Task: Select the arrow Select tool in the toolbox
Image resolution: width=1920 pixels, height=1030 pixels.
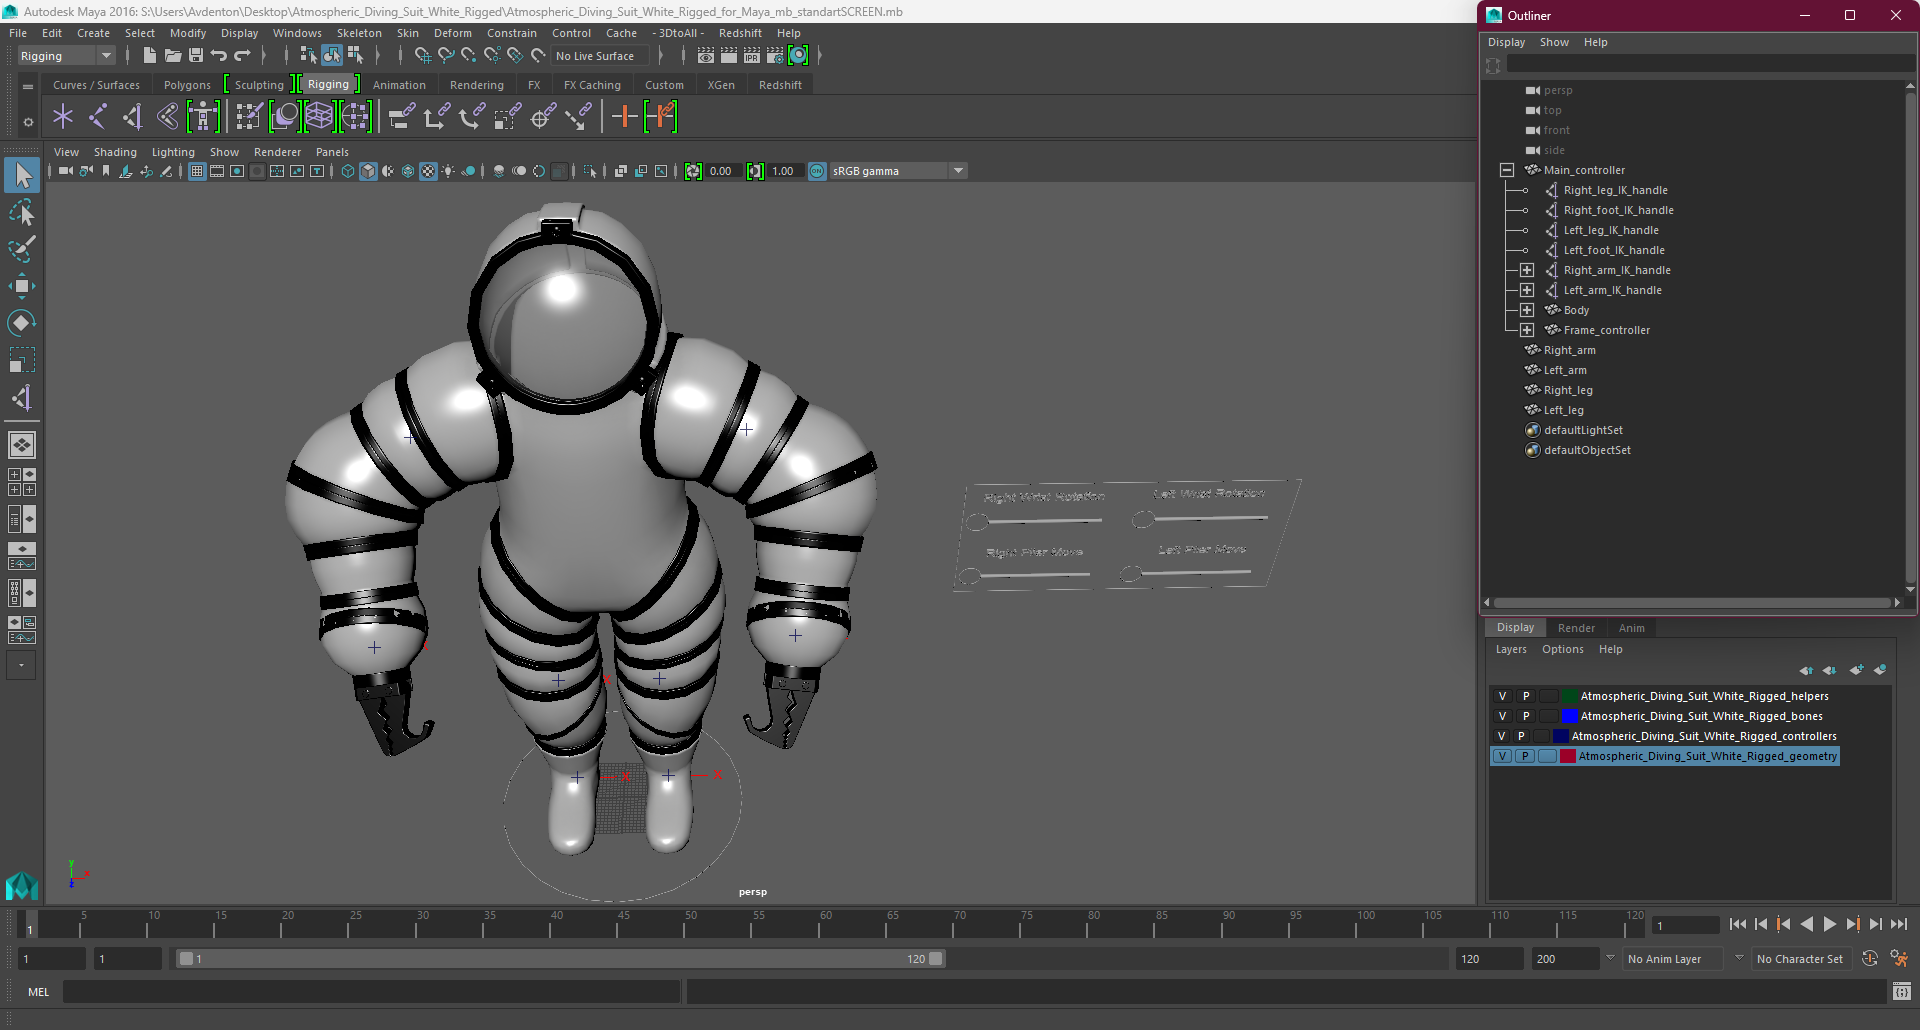Action: [x=22, y=176]
